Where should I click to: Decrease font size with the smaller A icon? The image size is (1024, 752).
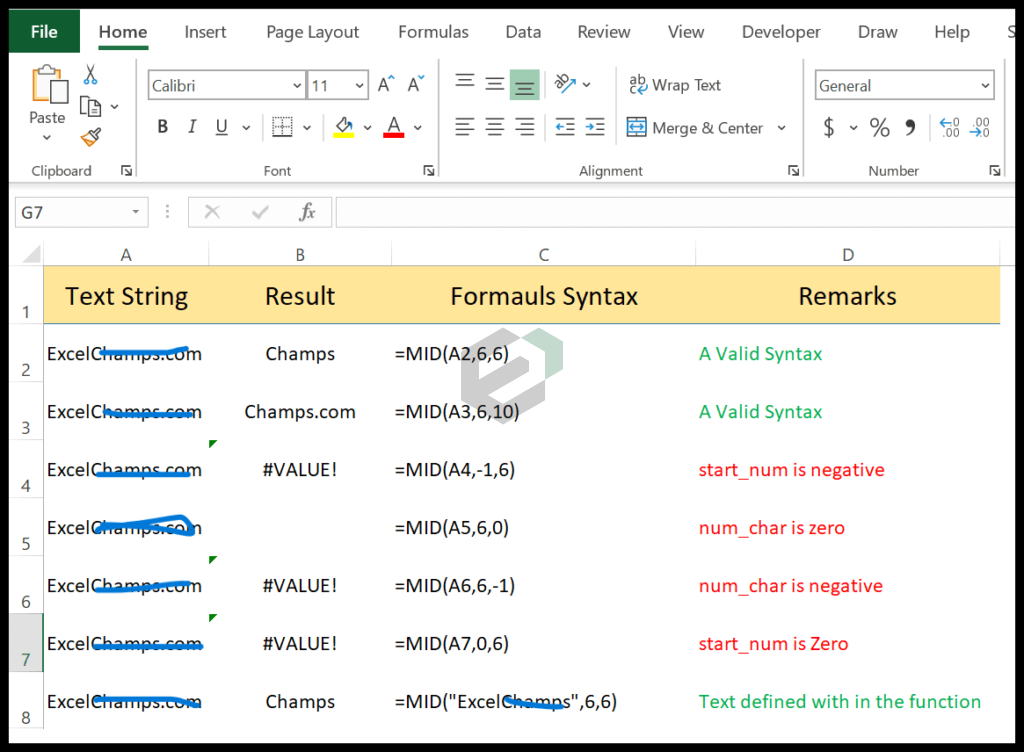[415, 84]
